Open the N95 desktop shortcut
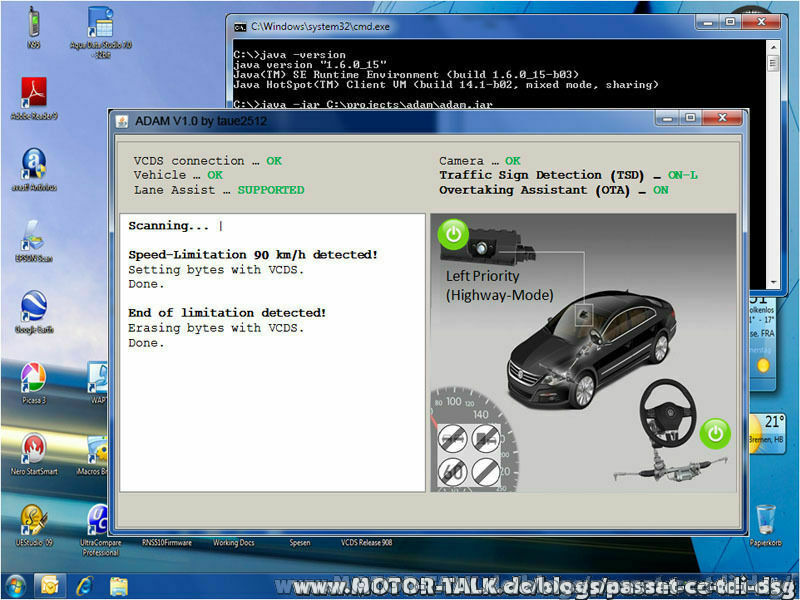This screenshot has width=800, height=600. click(x=34, y=28)
